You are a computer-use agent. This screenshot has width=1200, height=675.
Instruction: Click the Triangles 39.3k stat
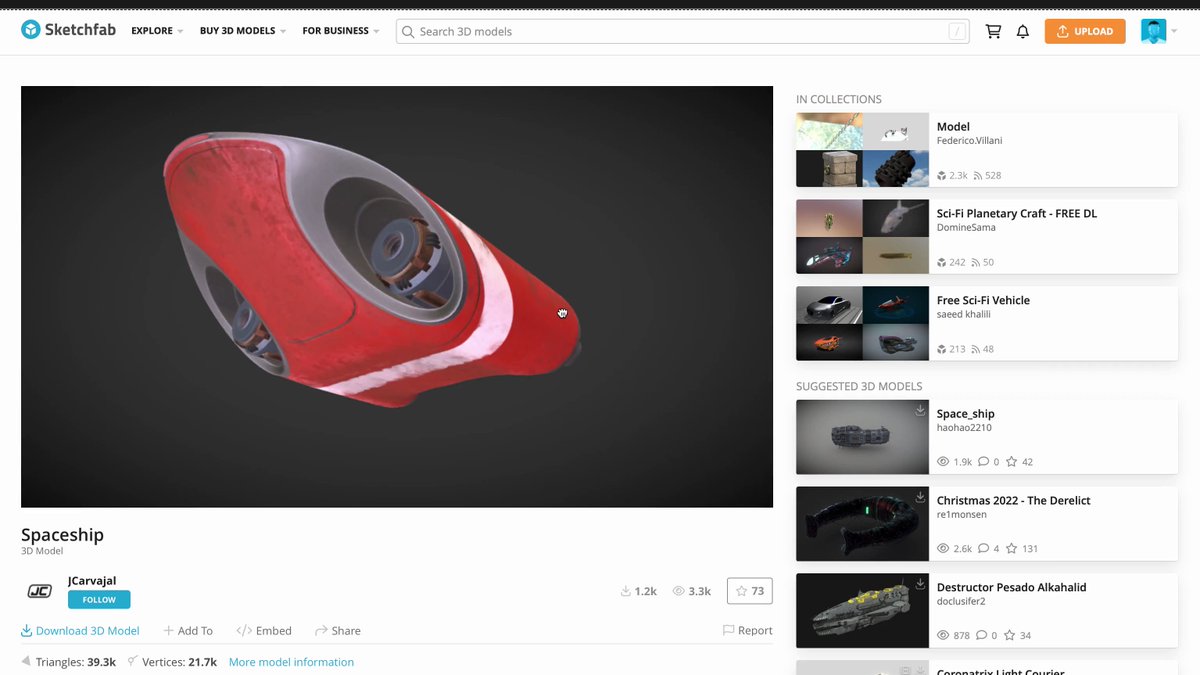pos(69,662)
